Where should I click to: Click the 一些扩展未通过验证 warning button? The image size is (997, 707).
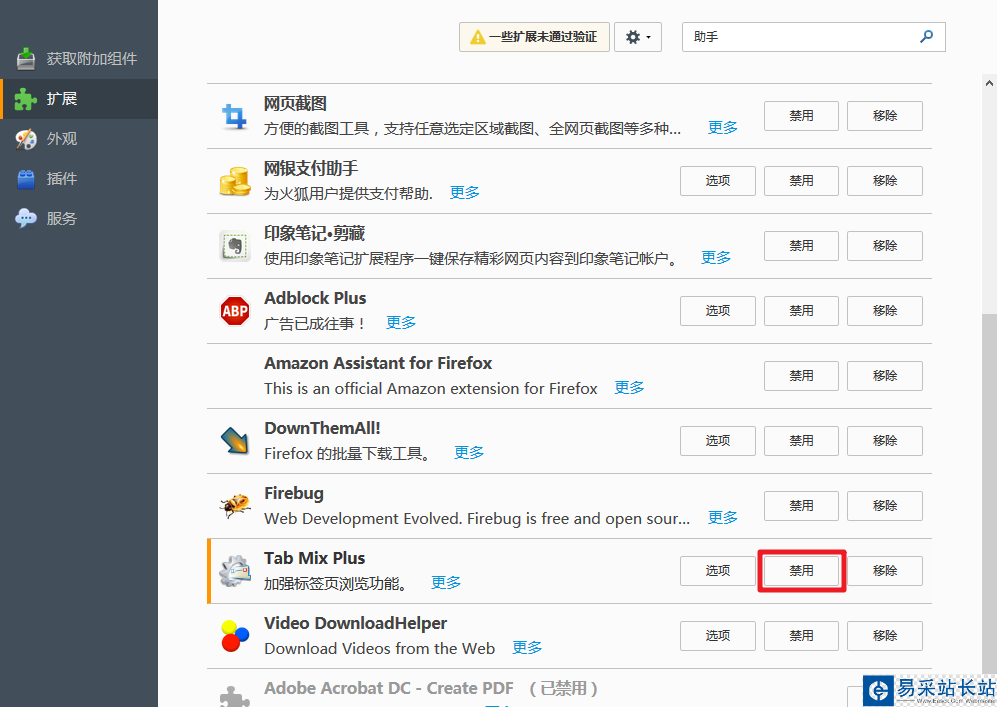[x=534, y=37]
